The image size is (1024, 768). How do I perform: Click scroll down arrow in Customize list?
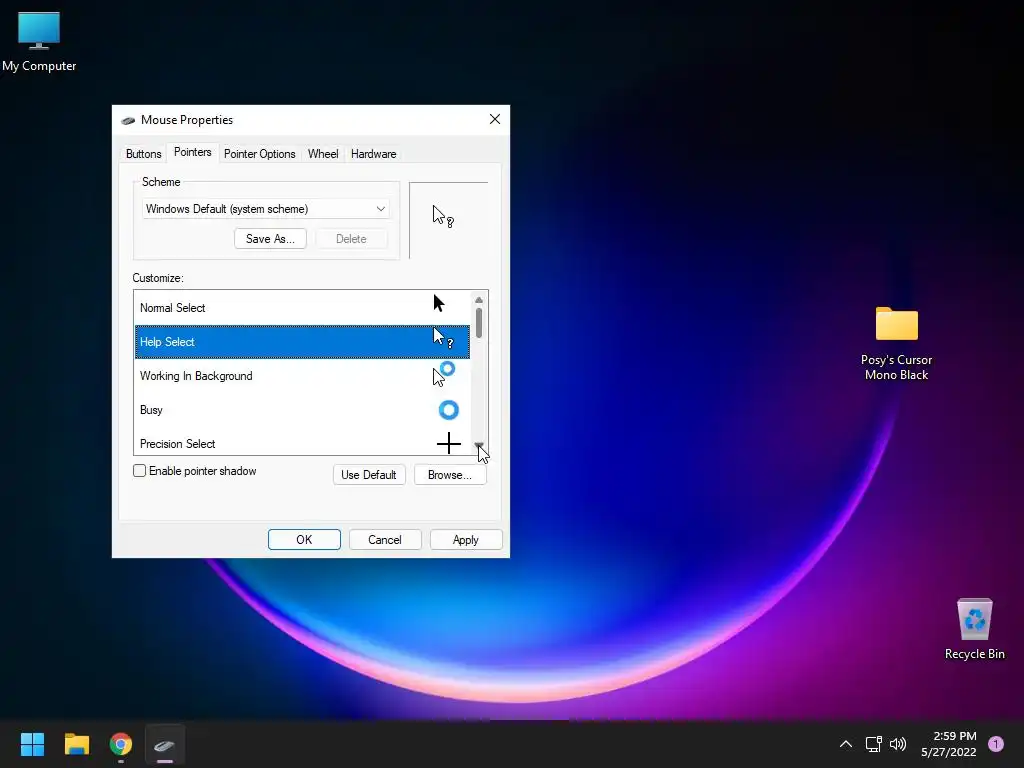479,446
